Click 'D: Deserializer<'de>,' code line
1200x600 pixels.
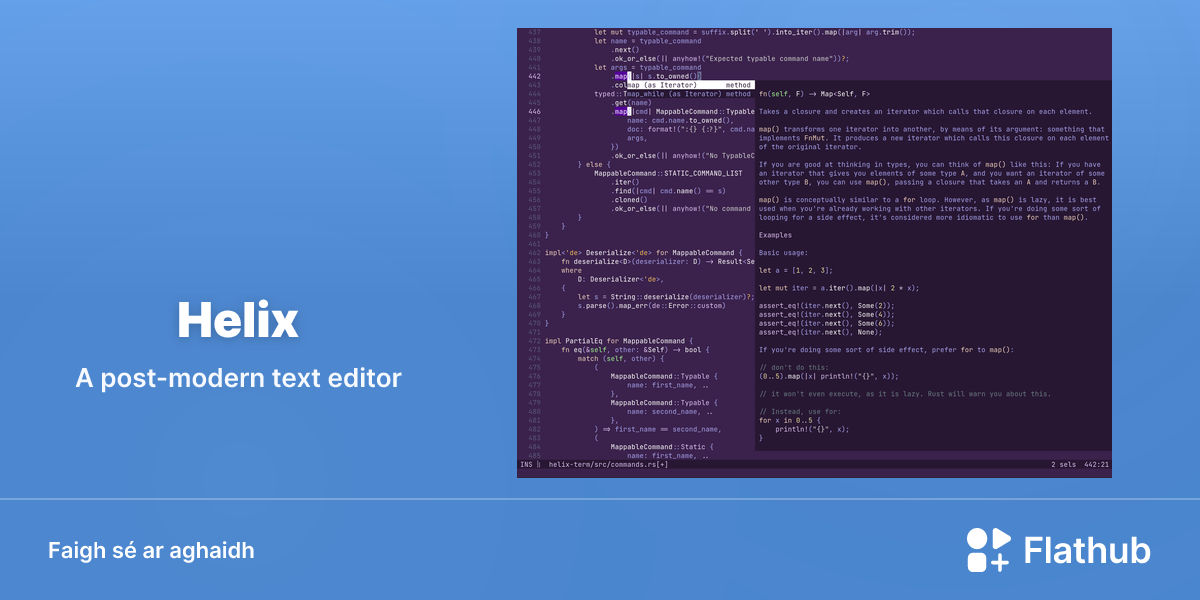(619, 279)
